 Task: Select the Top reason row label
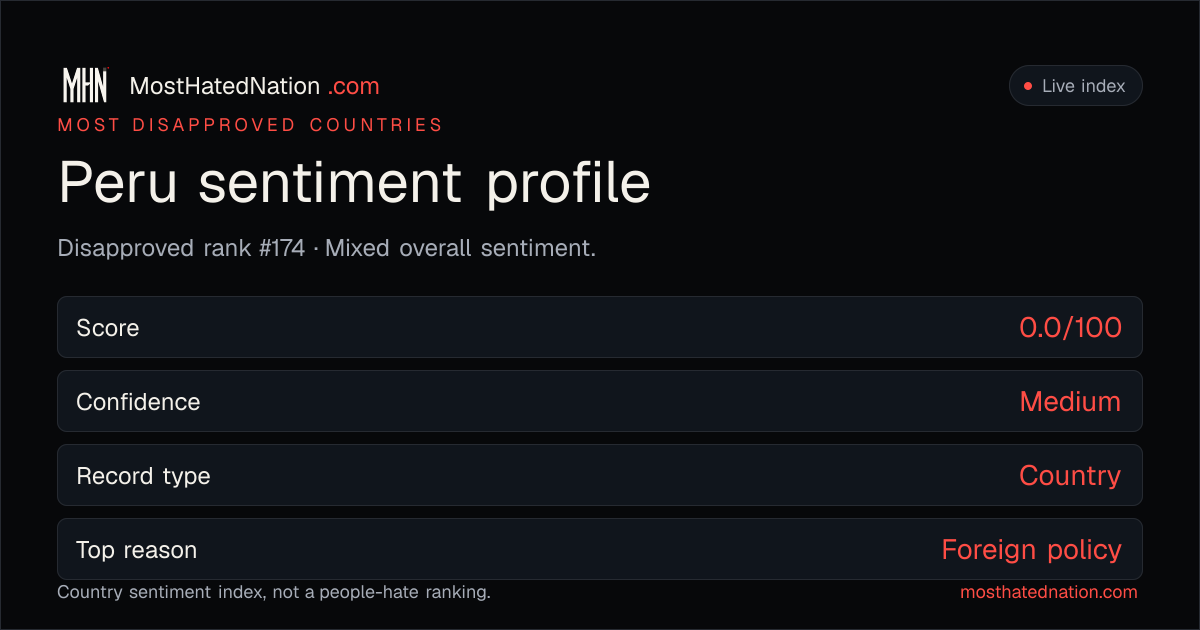coord(136,550)
